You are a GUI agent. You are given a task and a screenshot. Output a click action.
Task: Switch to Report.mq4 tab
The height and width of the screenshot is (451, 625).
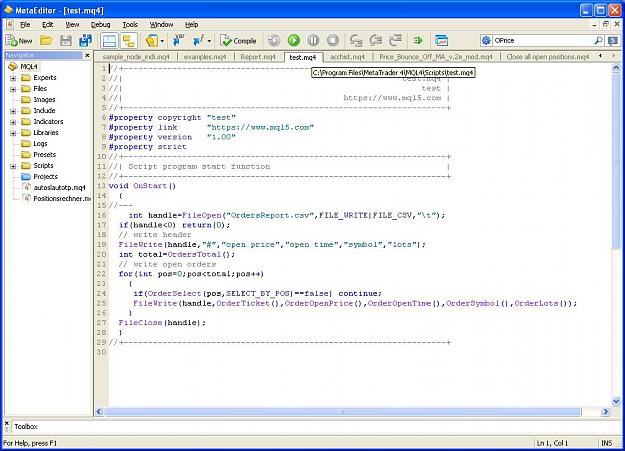pos(258,57)
